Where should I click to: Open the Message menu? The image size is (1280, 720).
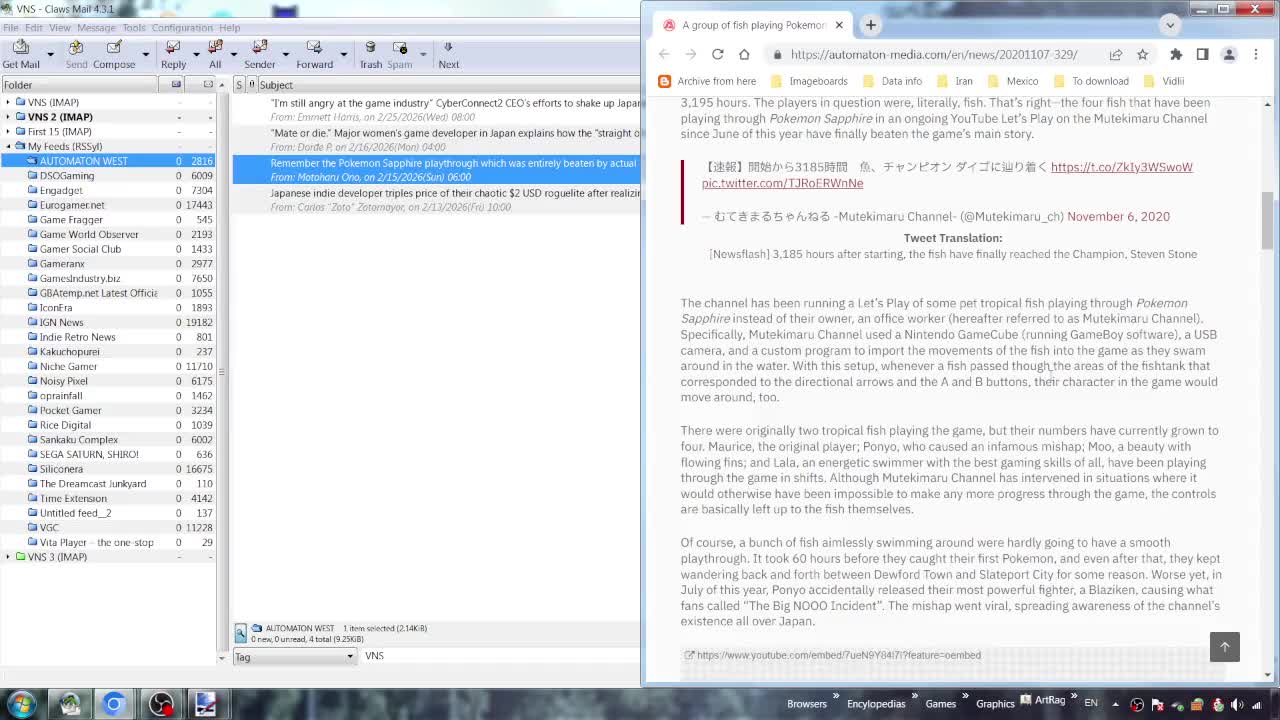point(96,28)
